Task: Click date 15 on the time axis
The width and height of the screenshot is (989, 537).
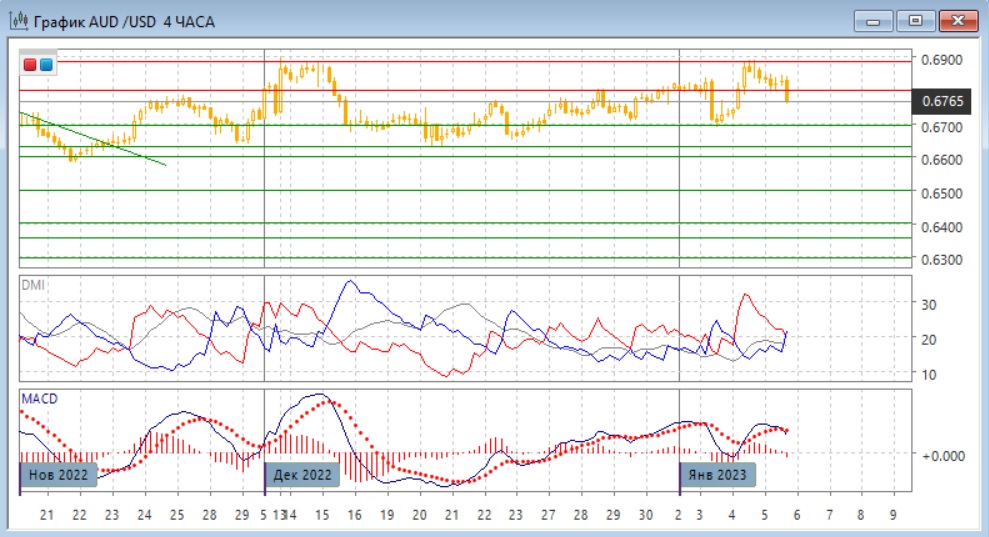Action: [x=321, y=515]
